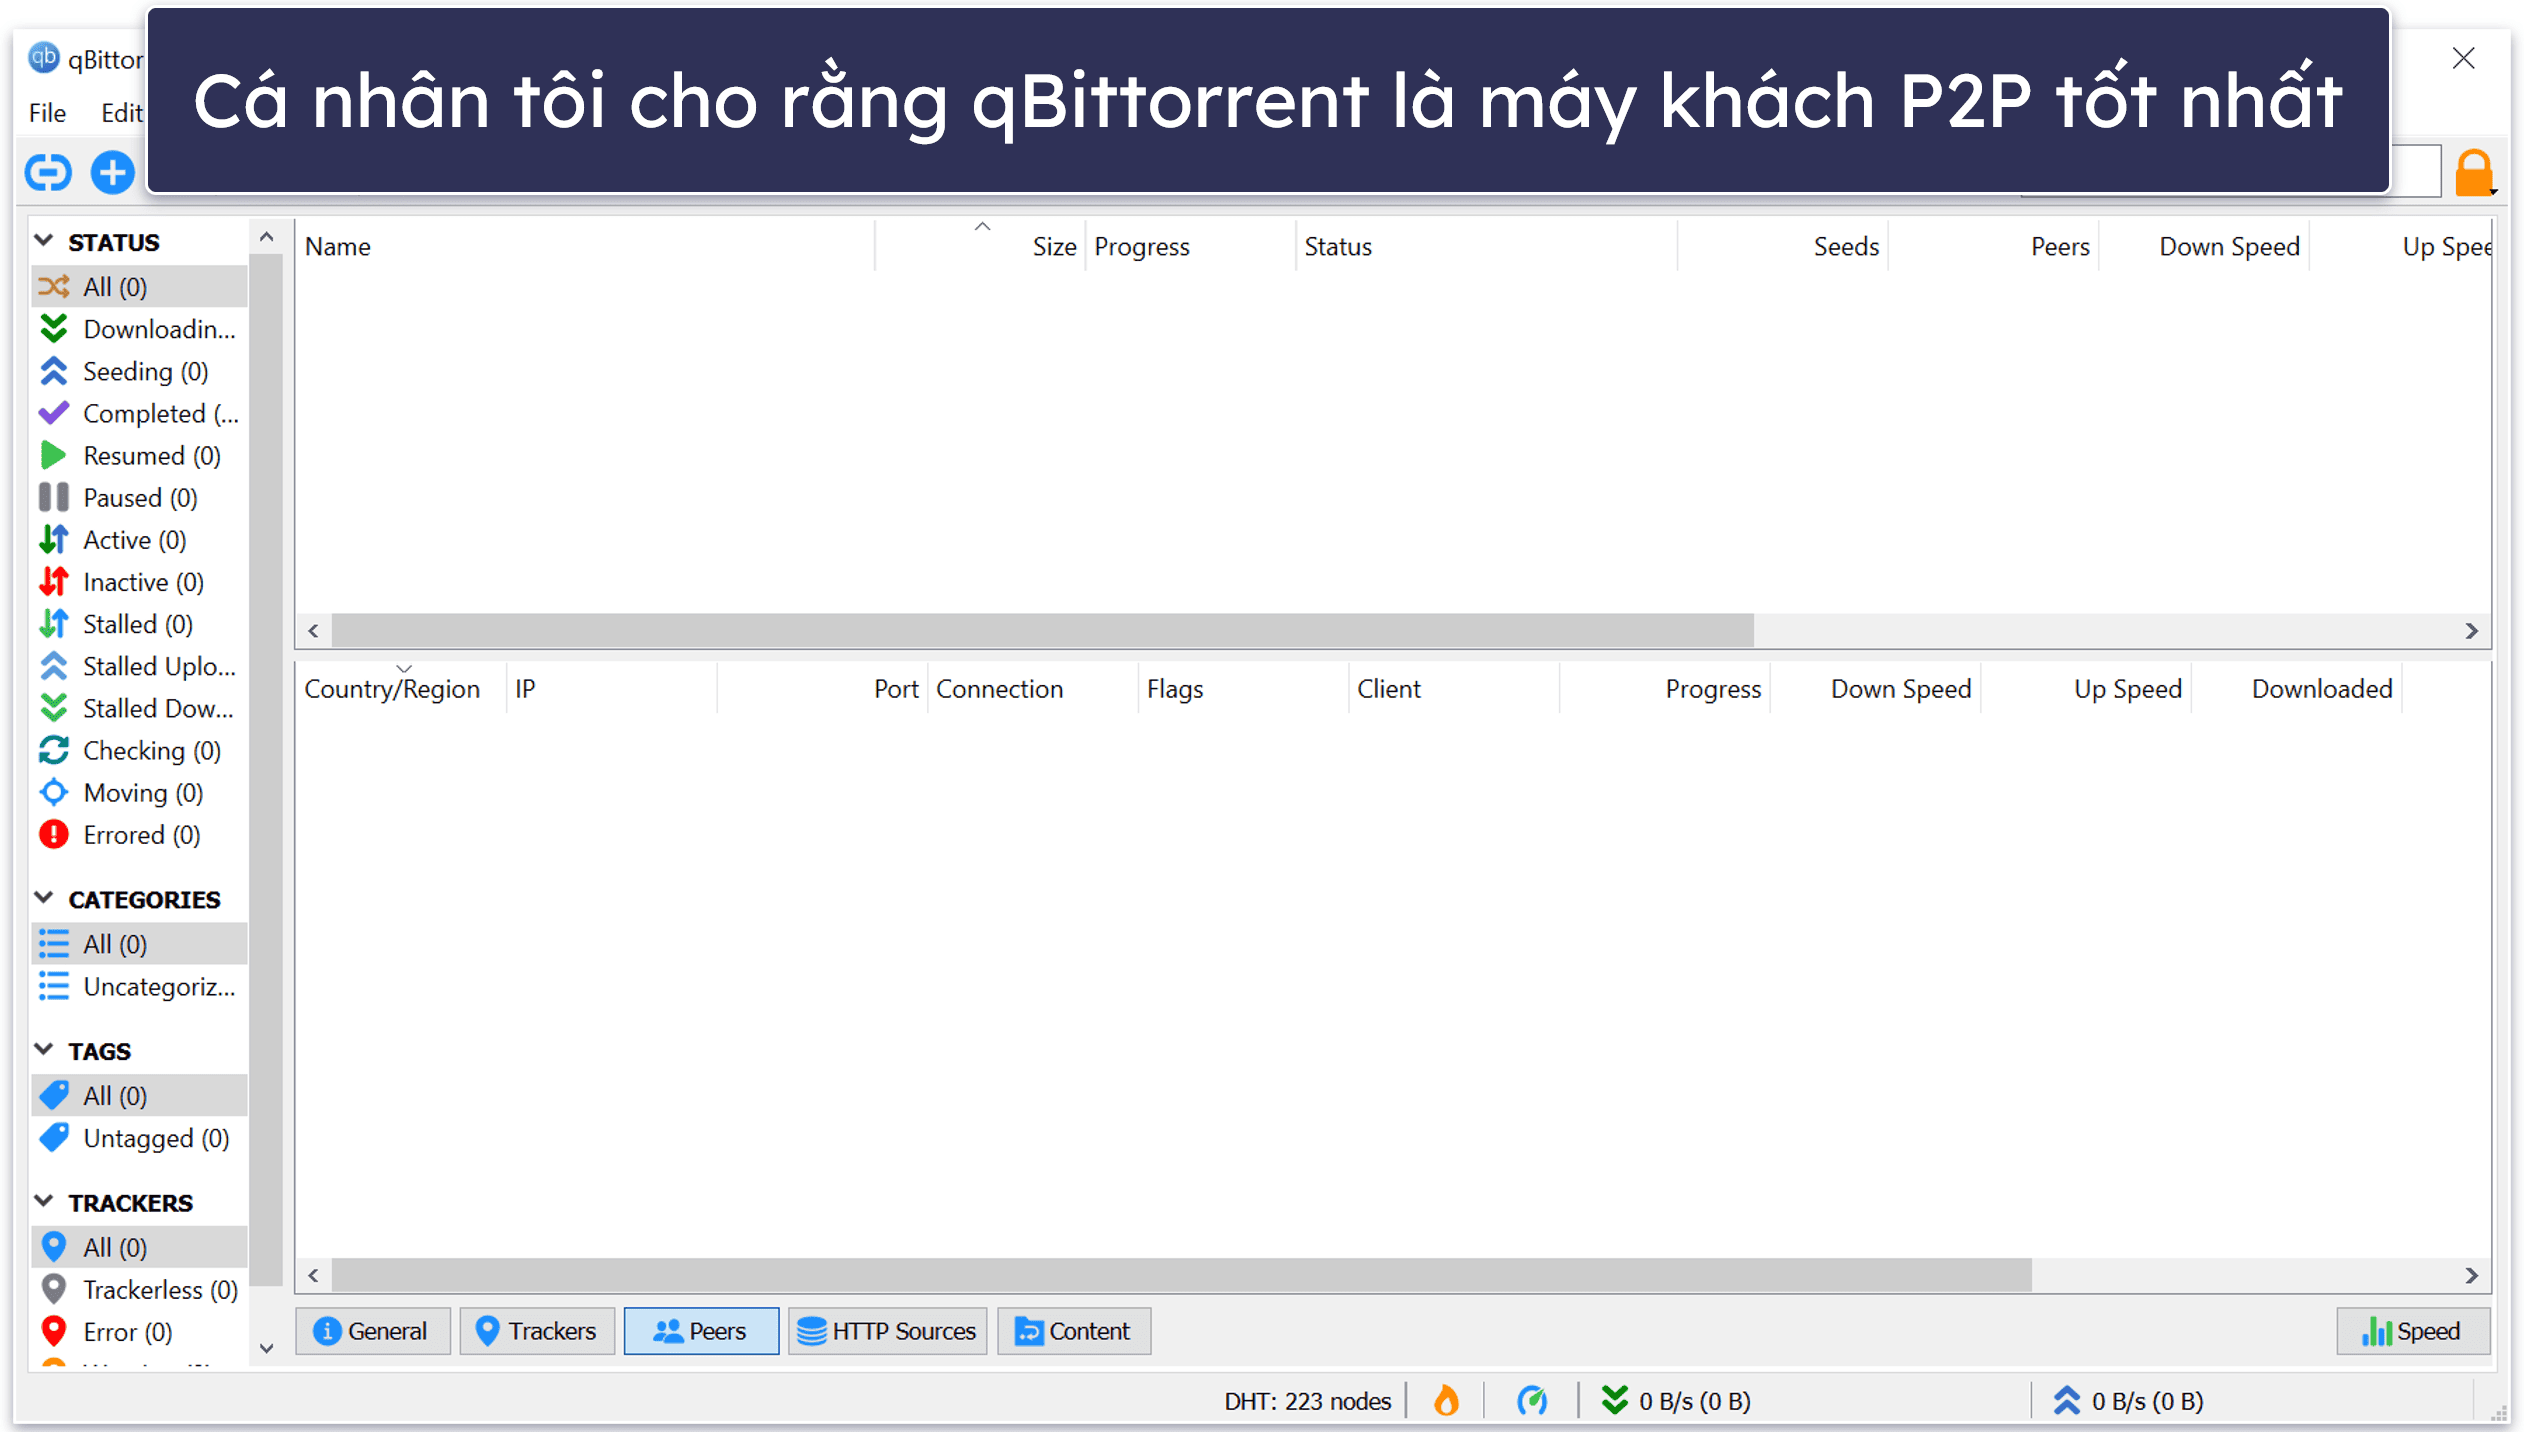
Task: Click the peers list horizontal scrollbar
Action: coord(1181,1274)
